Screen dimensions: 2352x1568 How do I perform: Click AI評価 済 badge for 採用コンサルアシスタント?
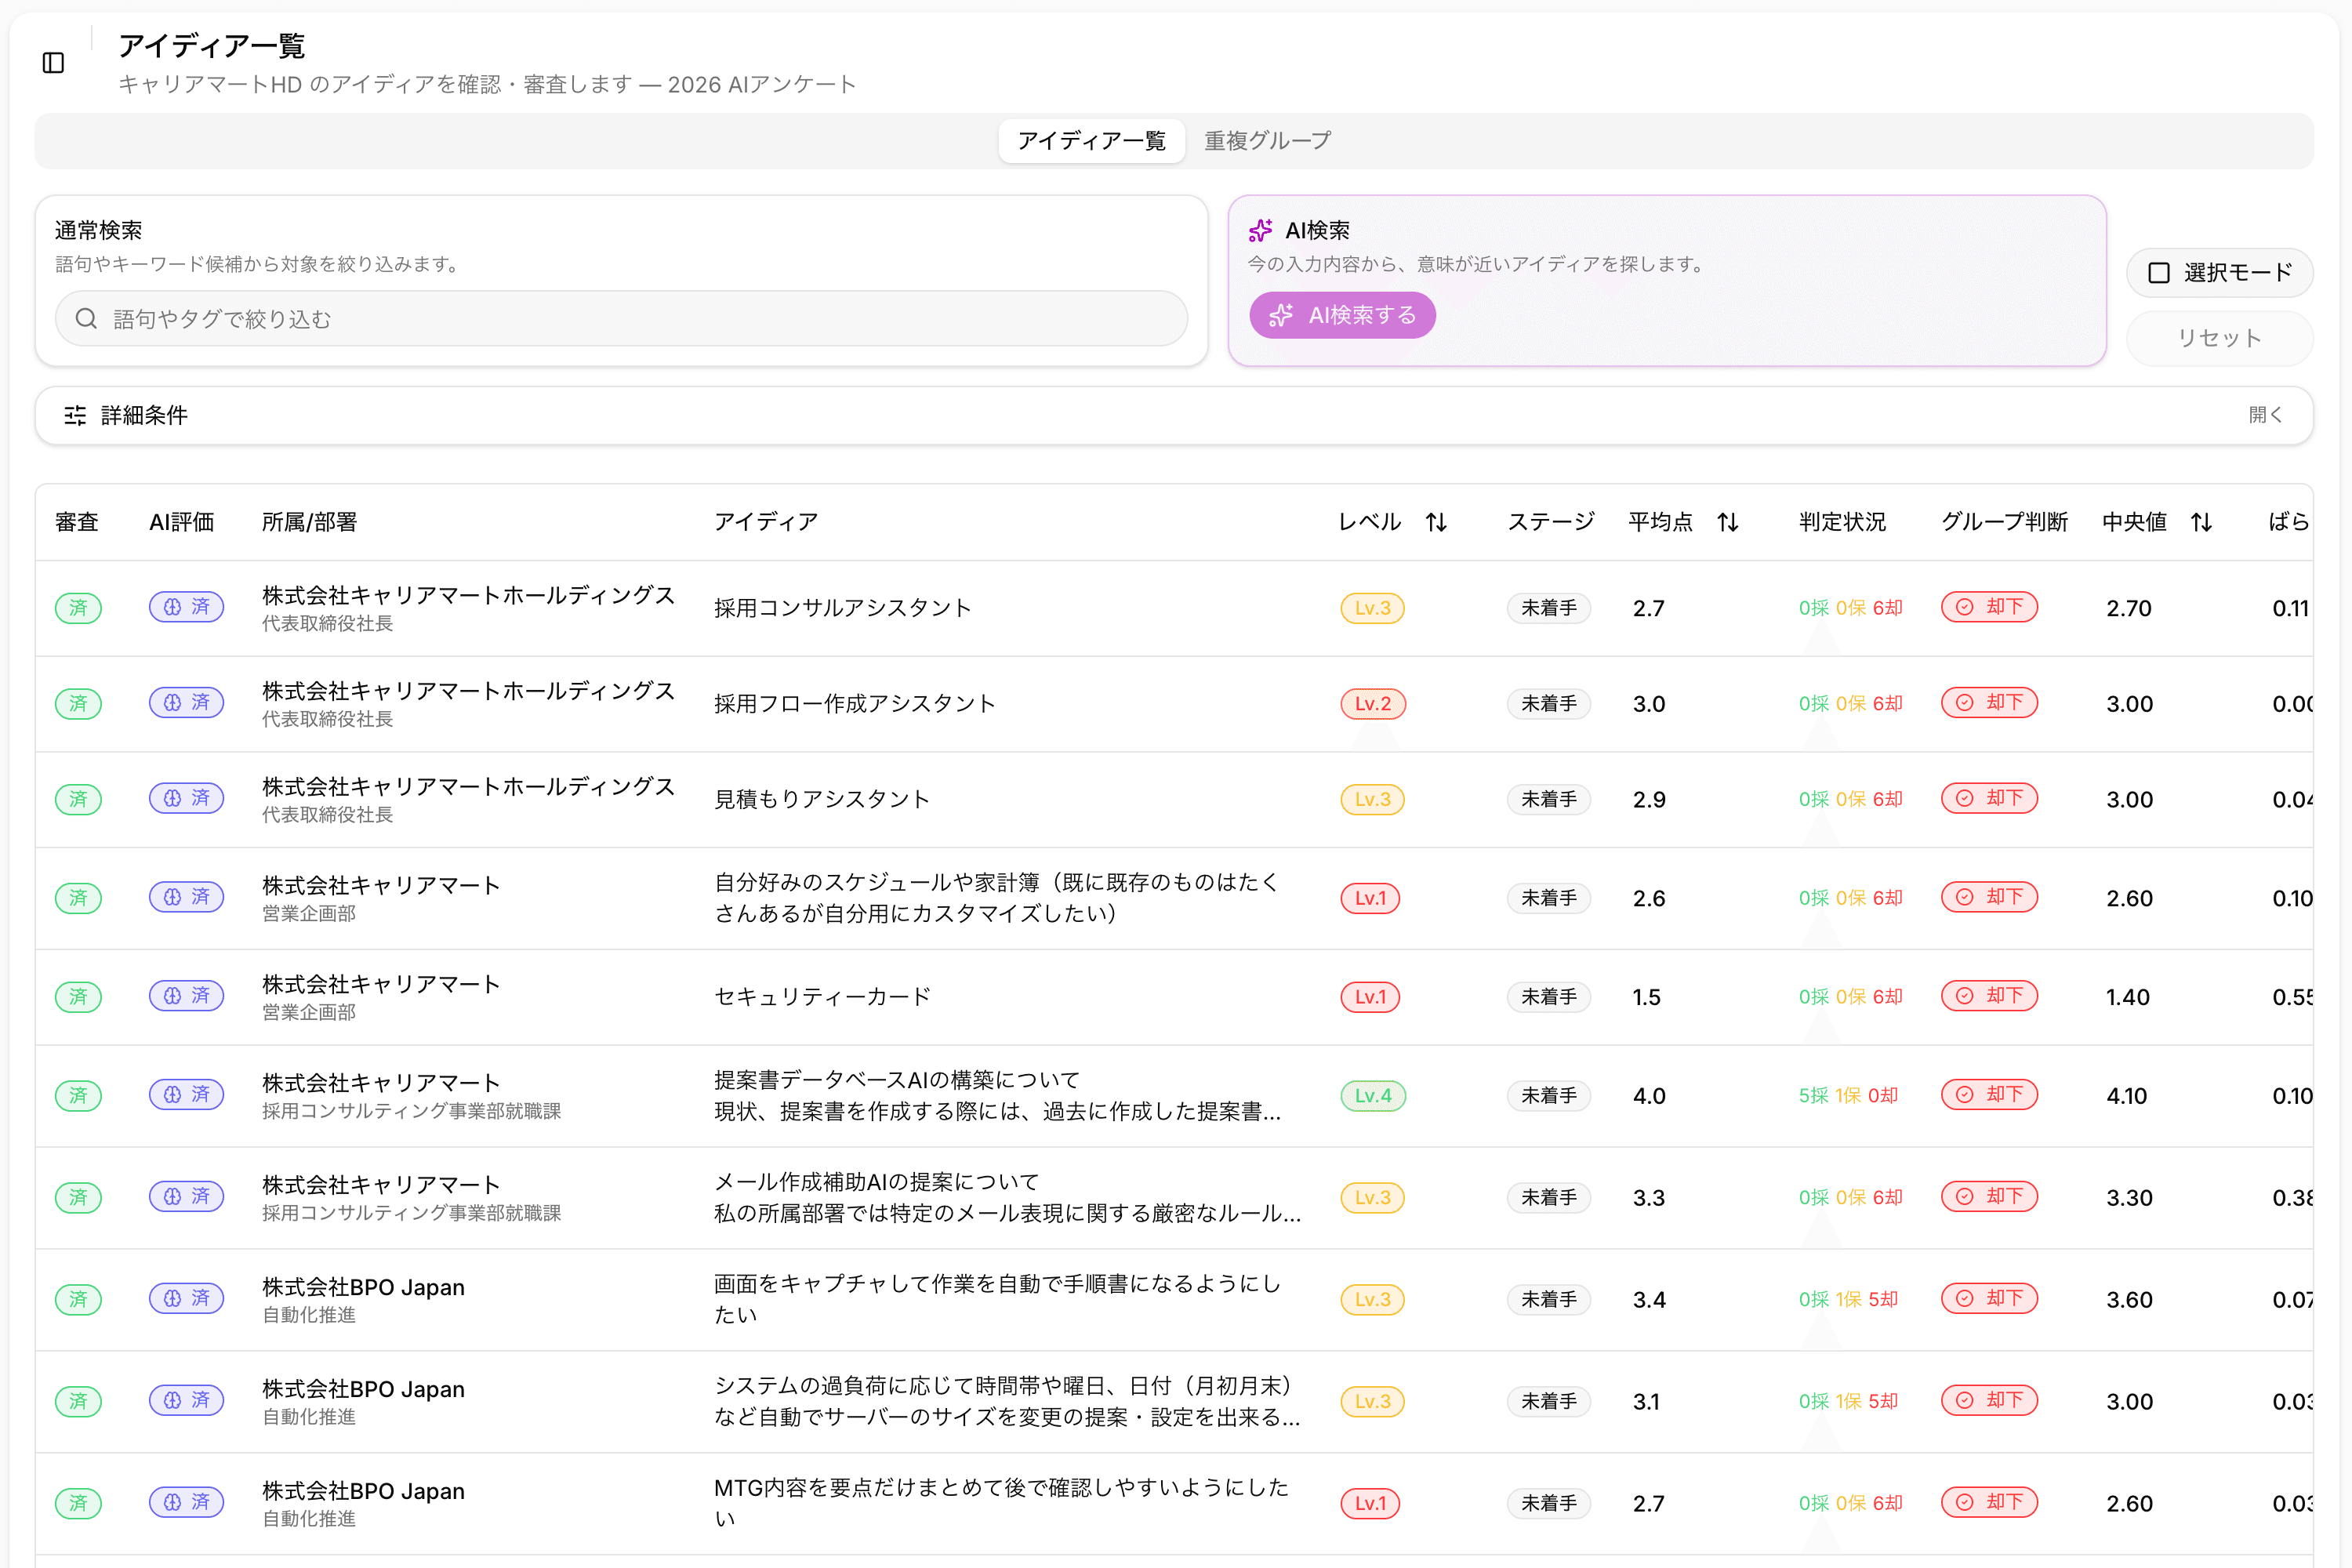tap(187, 607)
